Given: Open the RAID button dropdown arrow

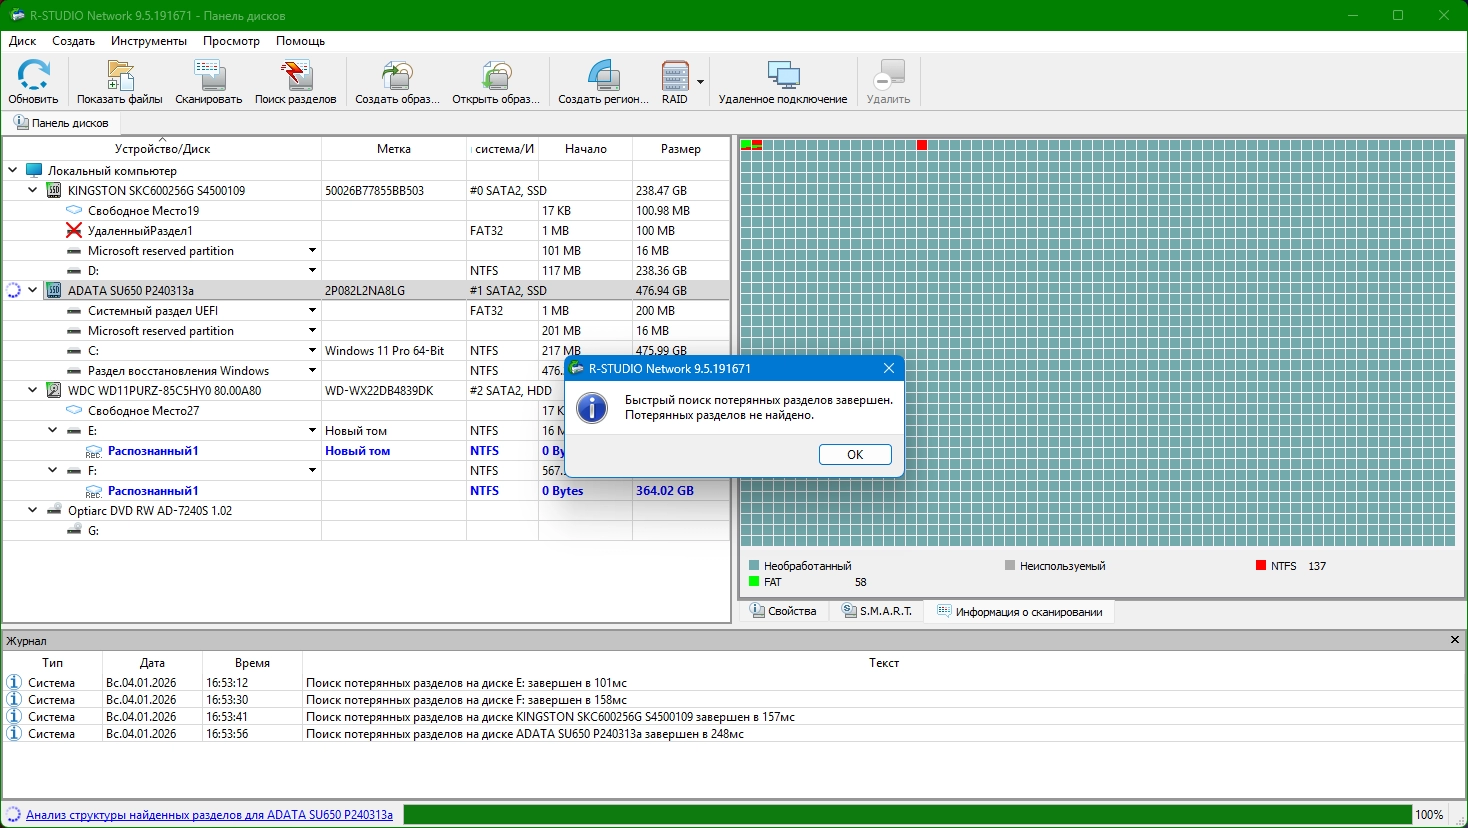Looking at the screenshot, I should click(700, 82).
